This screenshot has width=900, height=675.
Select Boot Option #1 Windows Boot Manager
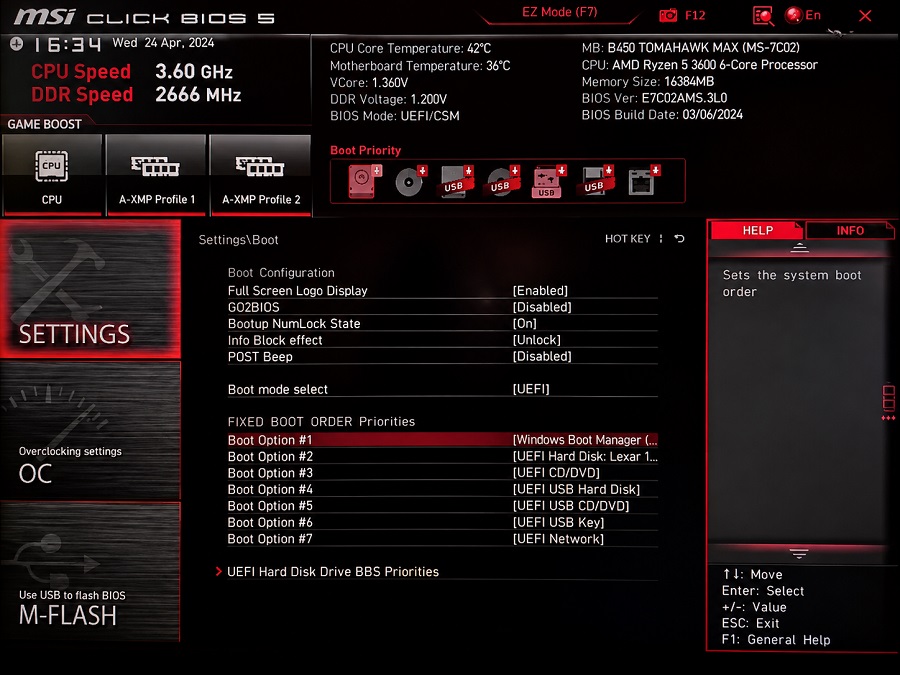[443, 440]
